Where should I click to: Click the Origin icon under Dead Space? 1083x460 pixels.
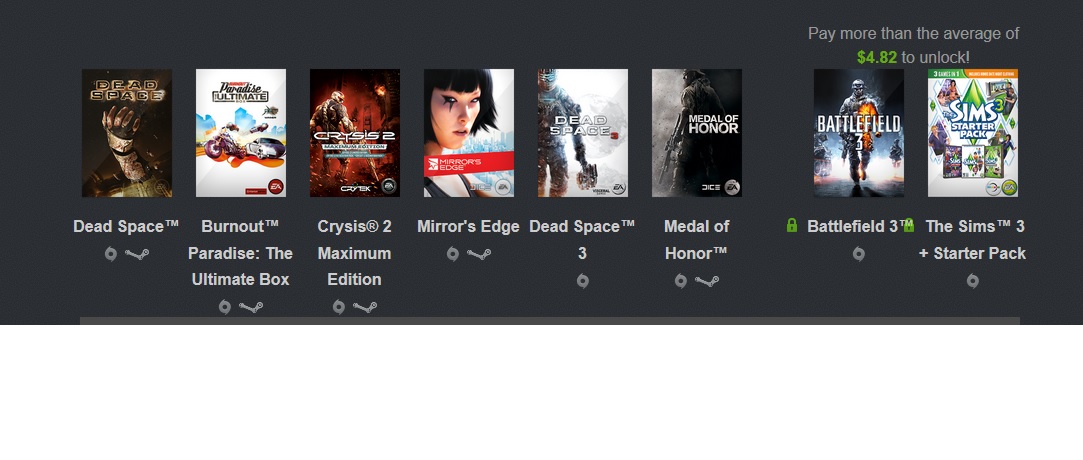[111, 254]
